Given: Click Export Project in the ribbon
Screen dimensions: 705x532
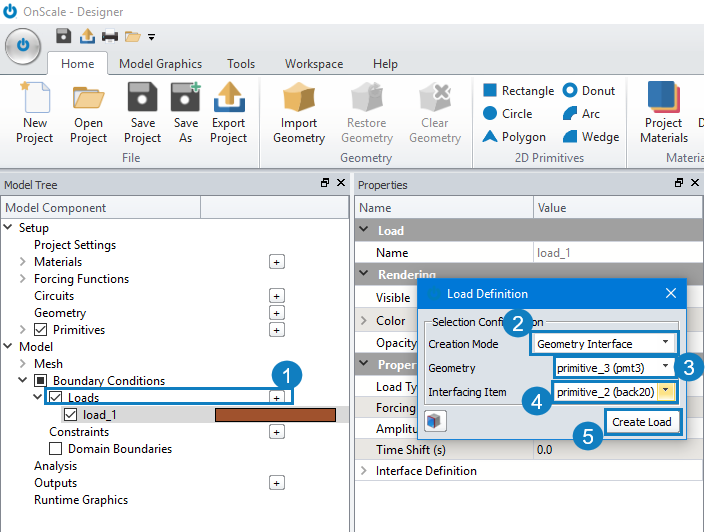Looking at the screenshot, I should tap(229, 113).
